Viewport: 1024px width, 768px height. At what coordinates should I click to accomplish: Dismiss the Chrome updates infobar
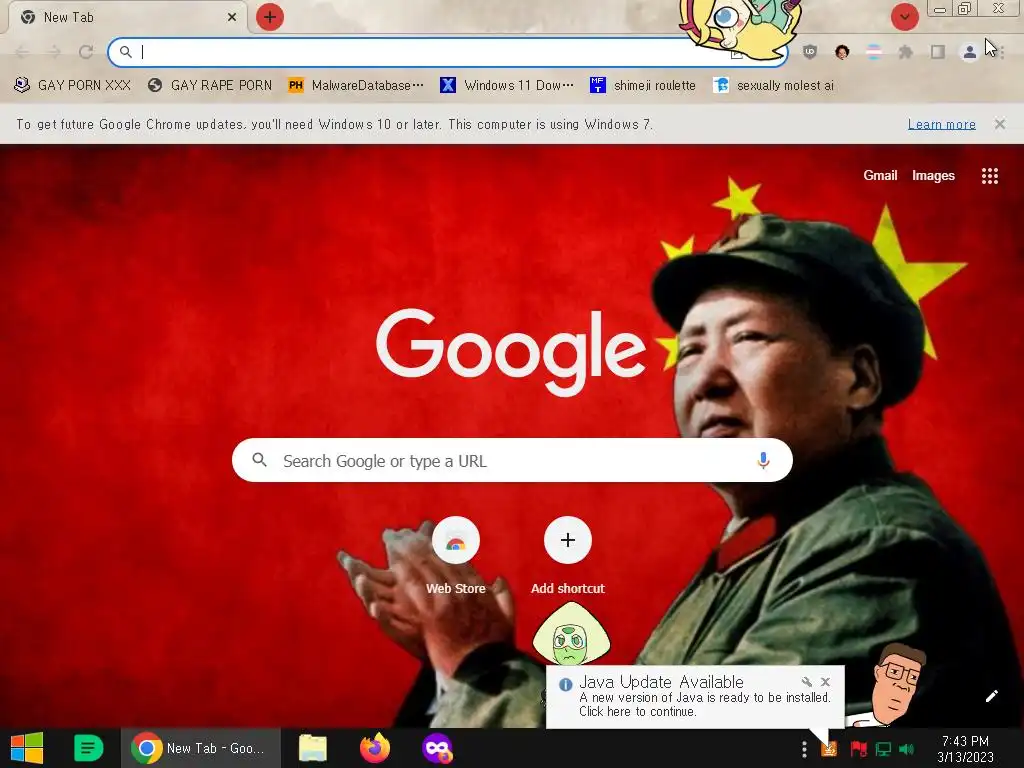pyautogui.click(x=1000, y=124)
